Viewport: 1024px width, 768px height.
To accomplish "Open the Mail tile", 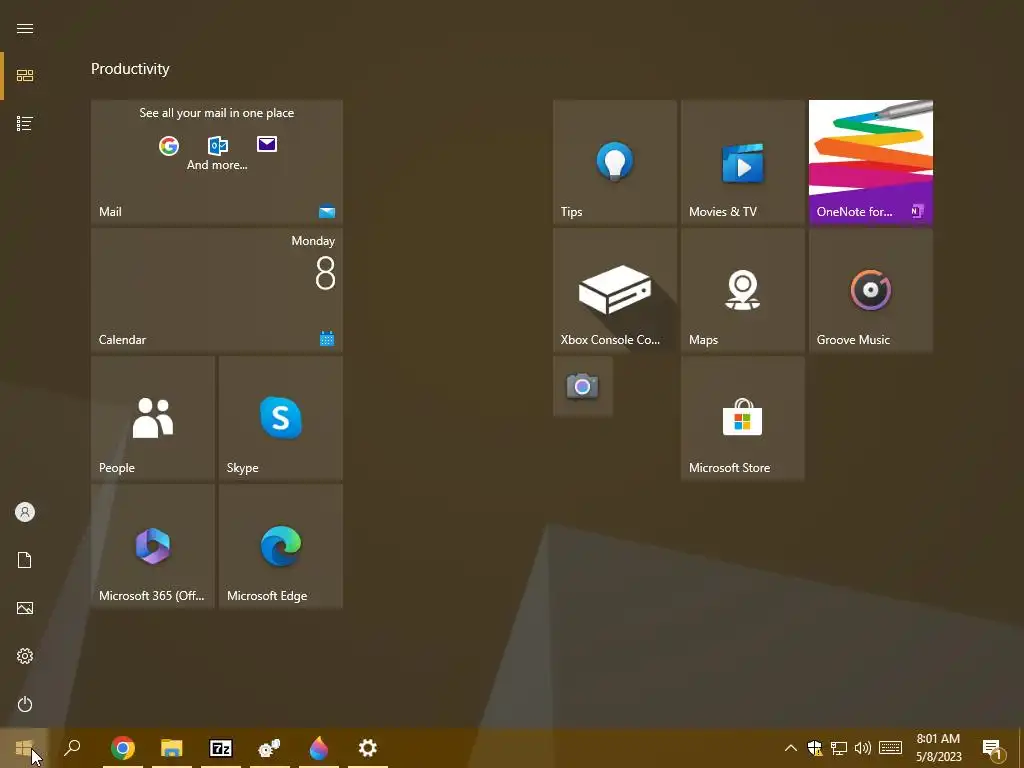I will (x=217, y=162).
